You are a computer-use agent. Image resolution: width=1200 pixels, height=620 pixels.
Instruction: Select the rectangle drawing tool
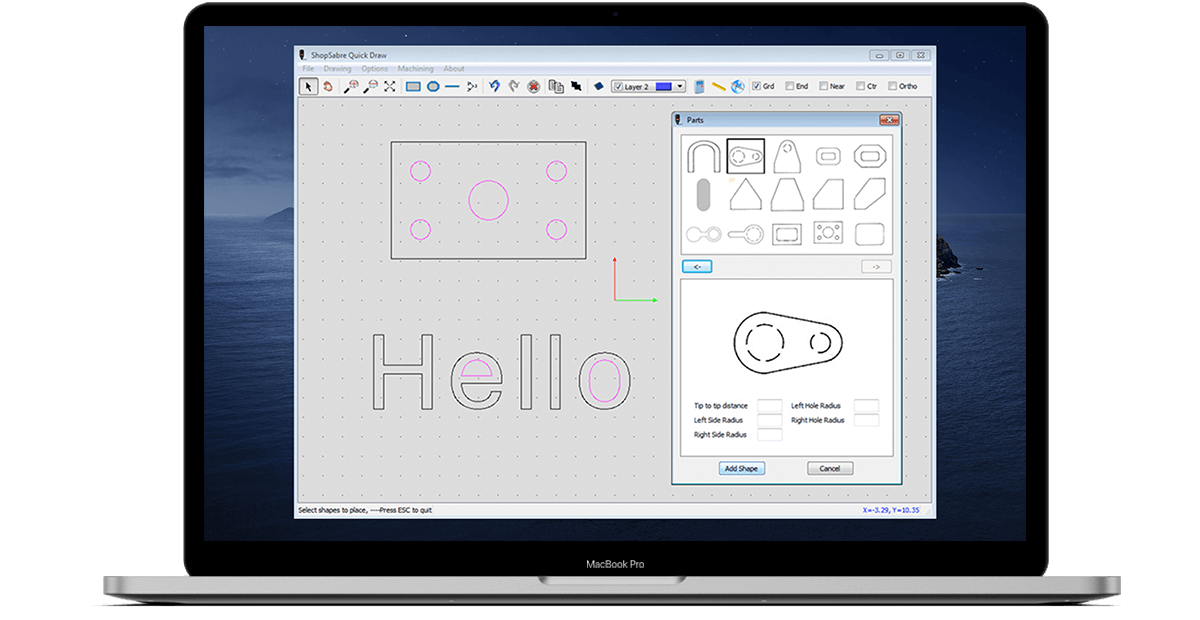point(413,87)
